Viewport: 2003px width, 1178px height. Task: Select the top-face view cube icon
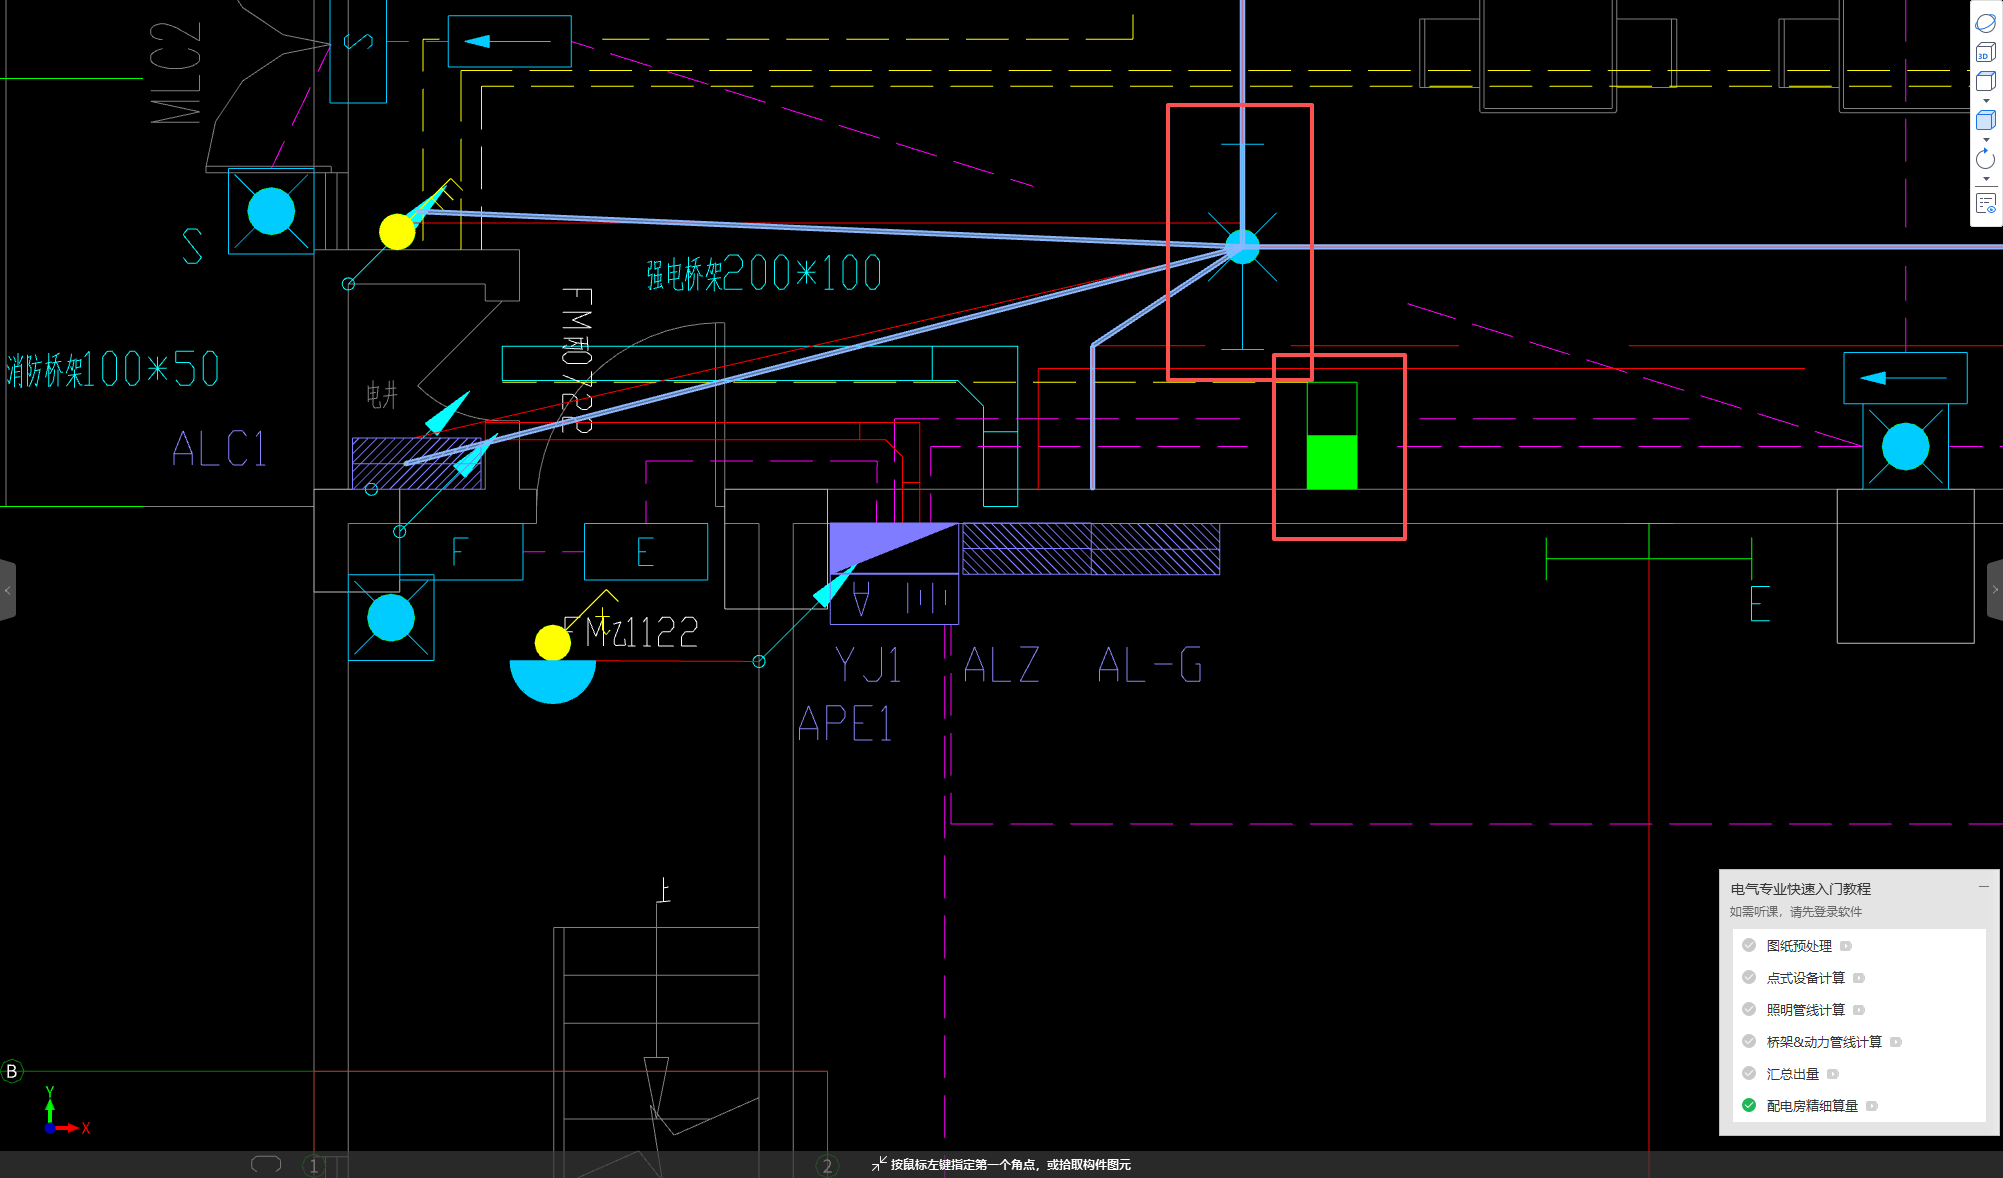click(x=1985, y=81)
